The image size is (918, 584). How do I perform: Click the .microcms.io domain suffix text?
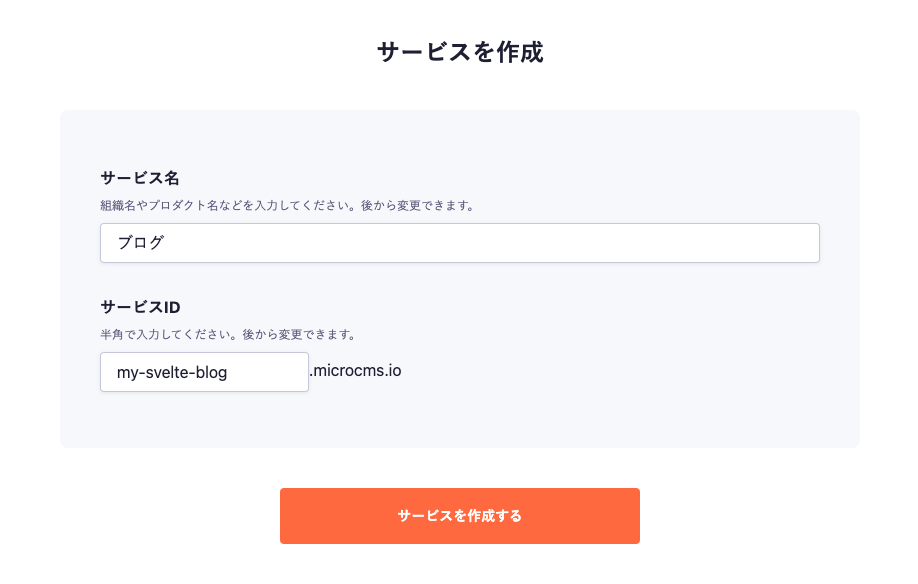point(355,371)
